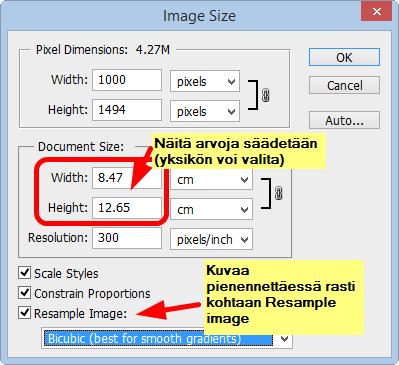Open pixel Height units dropdown
The image size is (399, 365).
tap(205, 111)
